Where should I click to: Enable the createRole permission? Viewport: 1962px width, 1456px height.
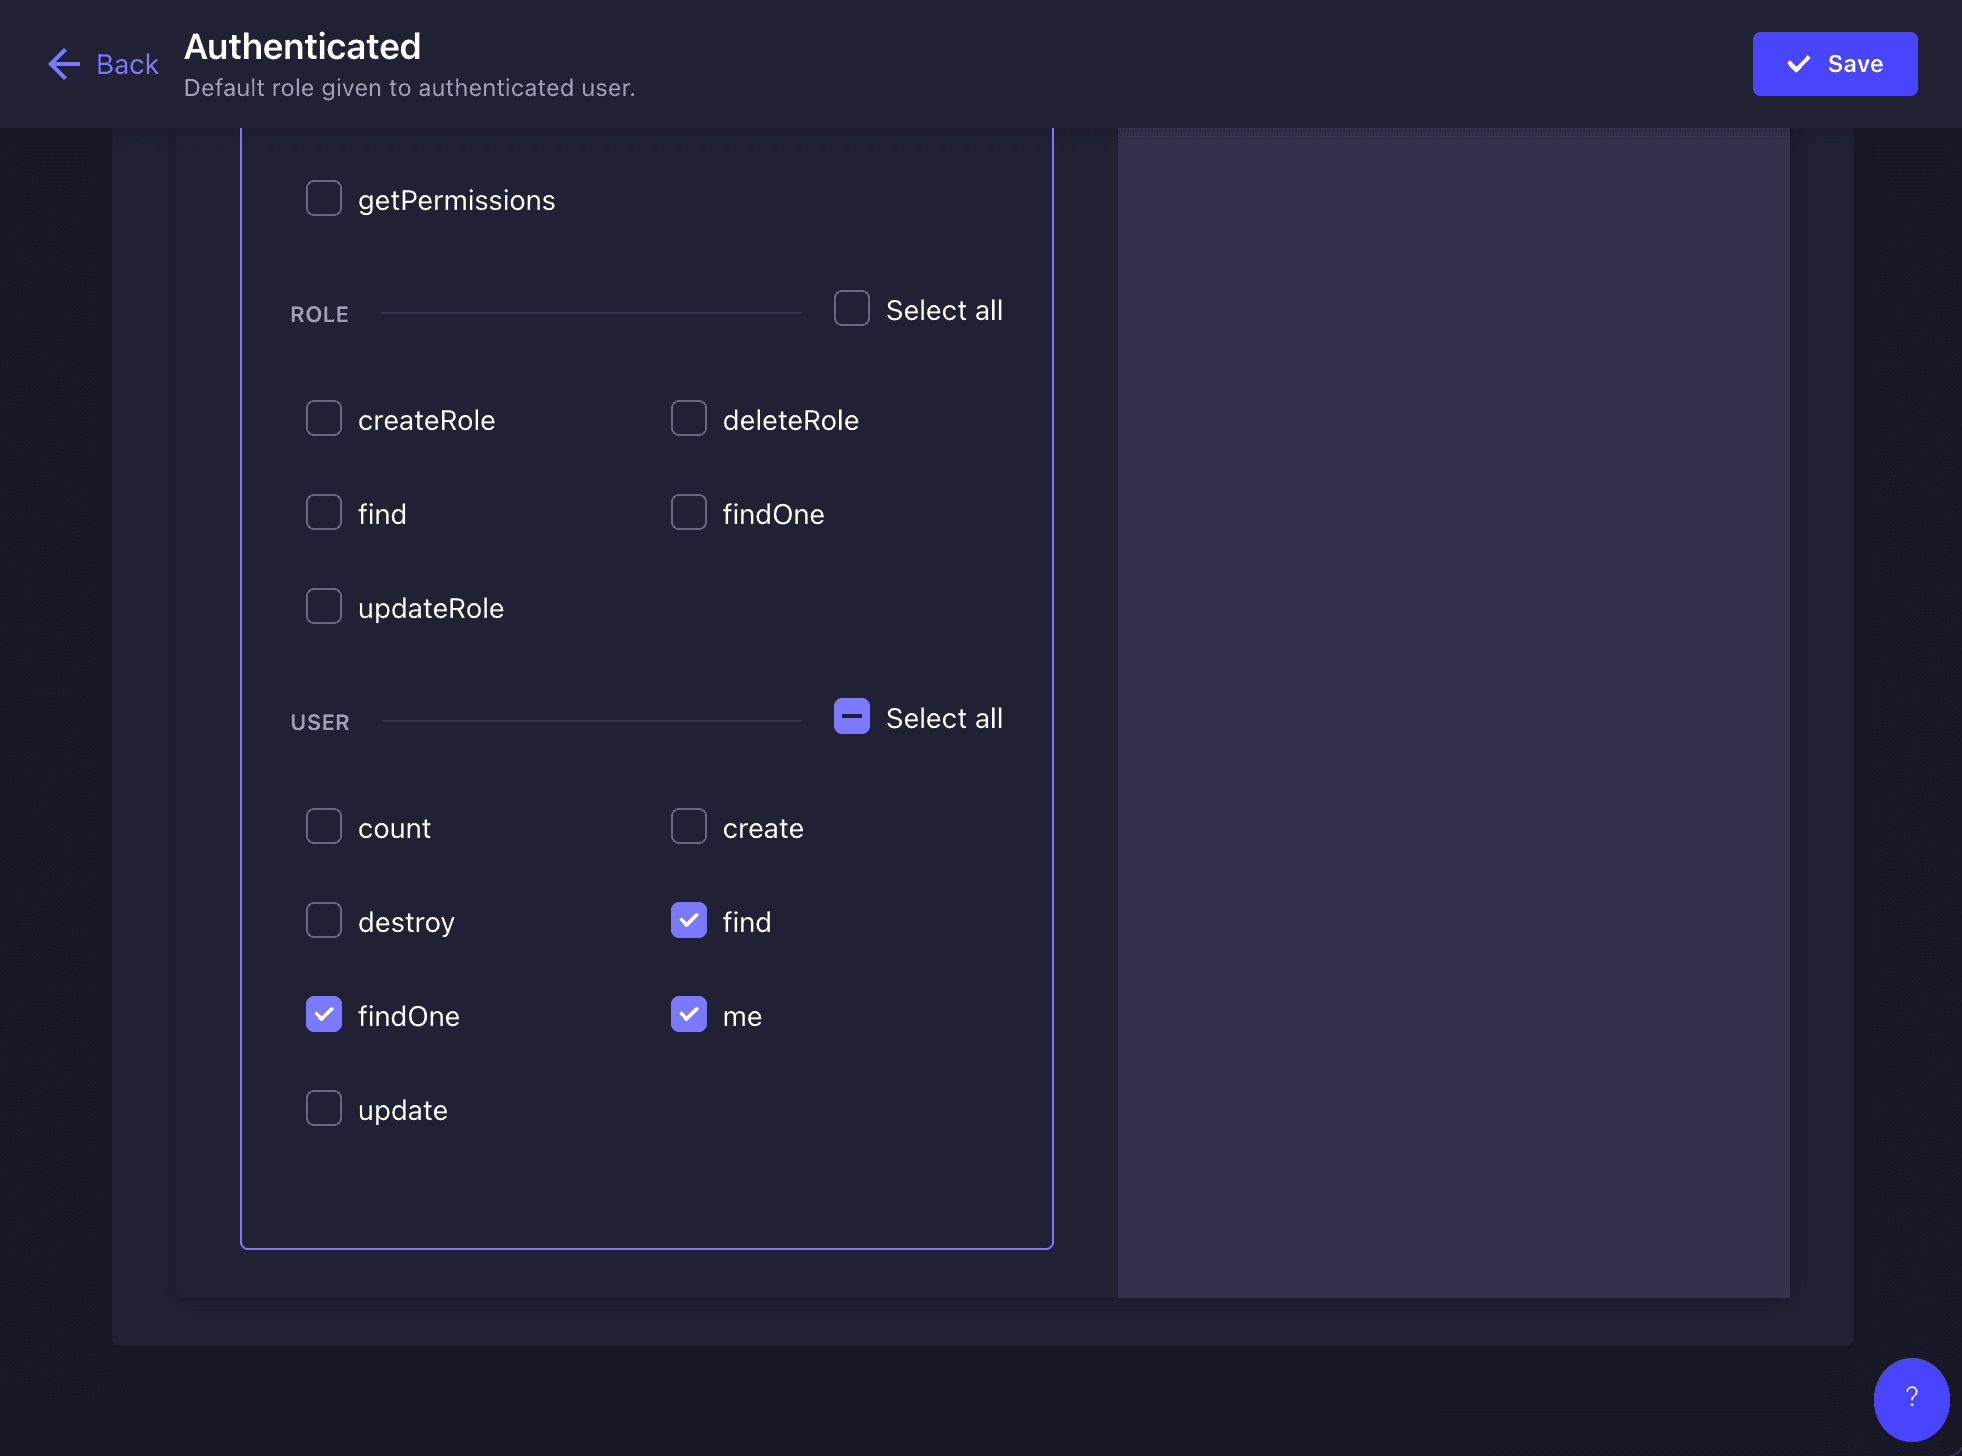[x=324, y=418]
